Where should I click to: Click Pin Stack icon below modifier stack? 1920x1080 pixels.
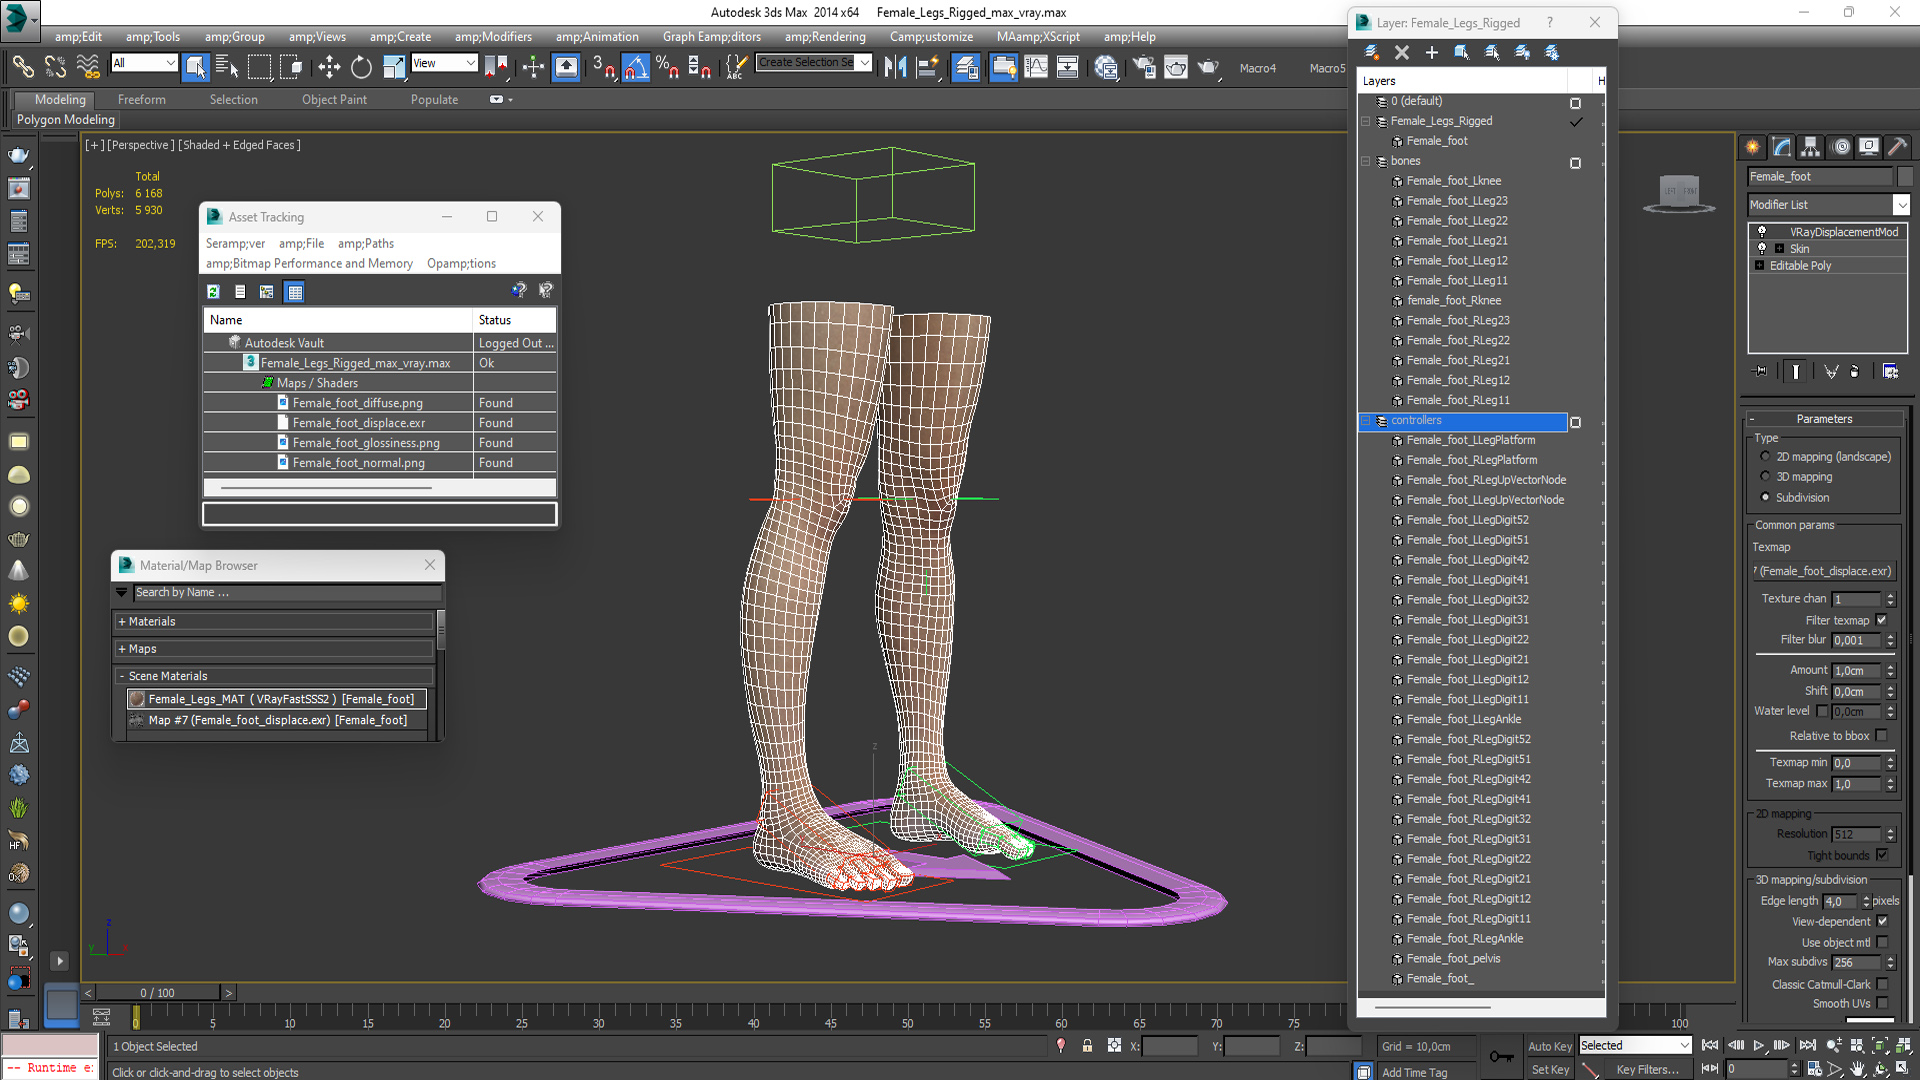click(x=1761, y=371)
